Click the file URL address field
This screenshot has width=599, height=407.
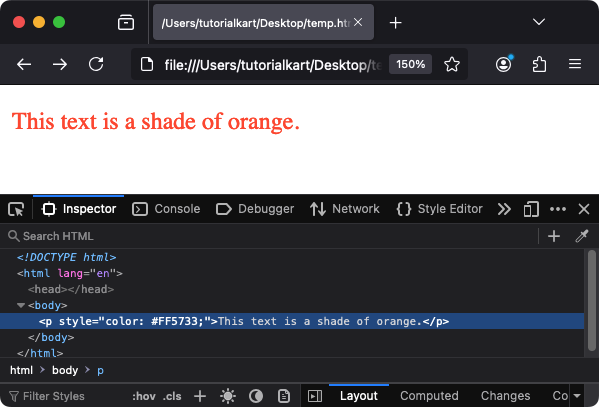click(x=272, y=65)
